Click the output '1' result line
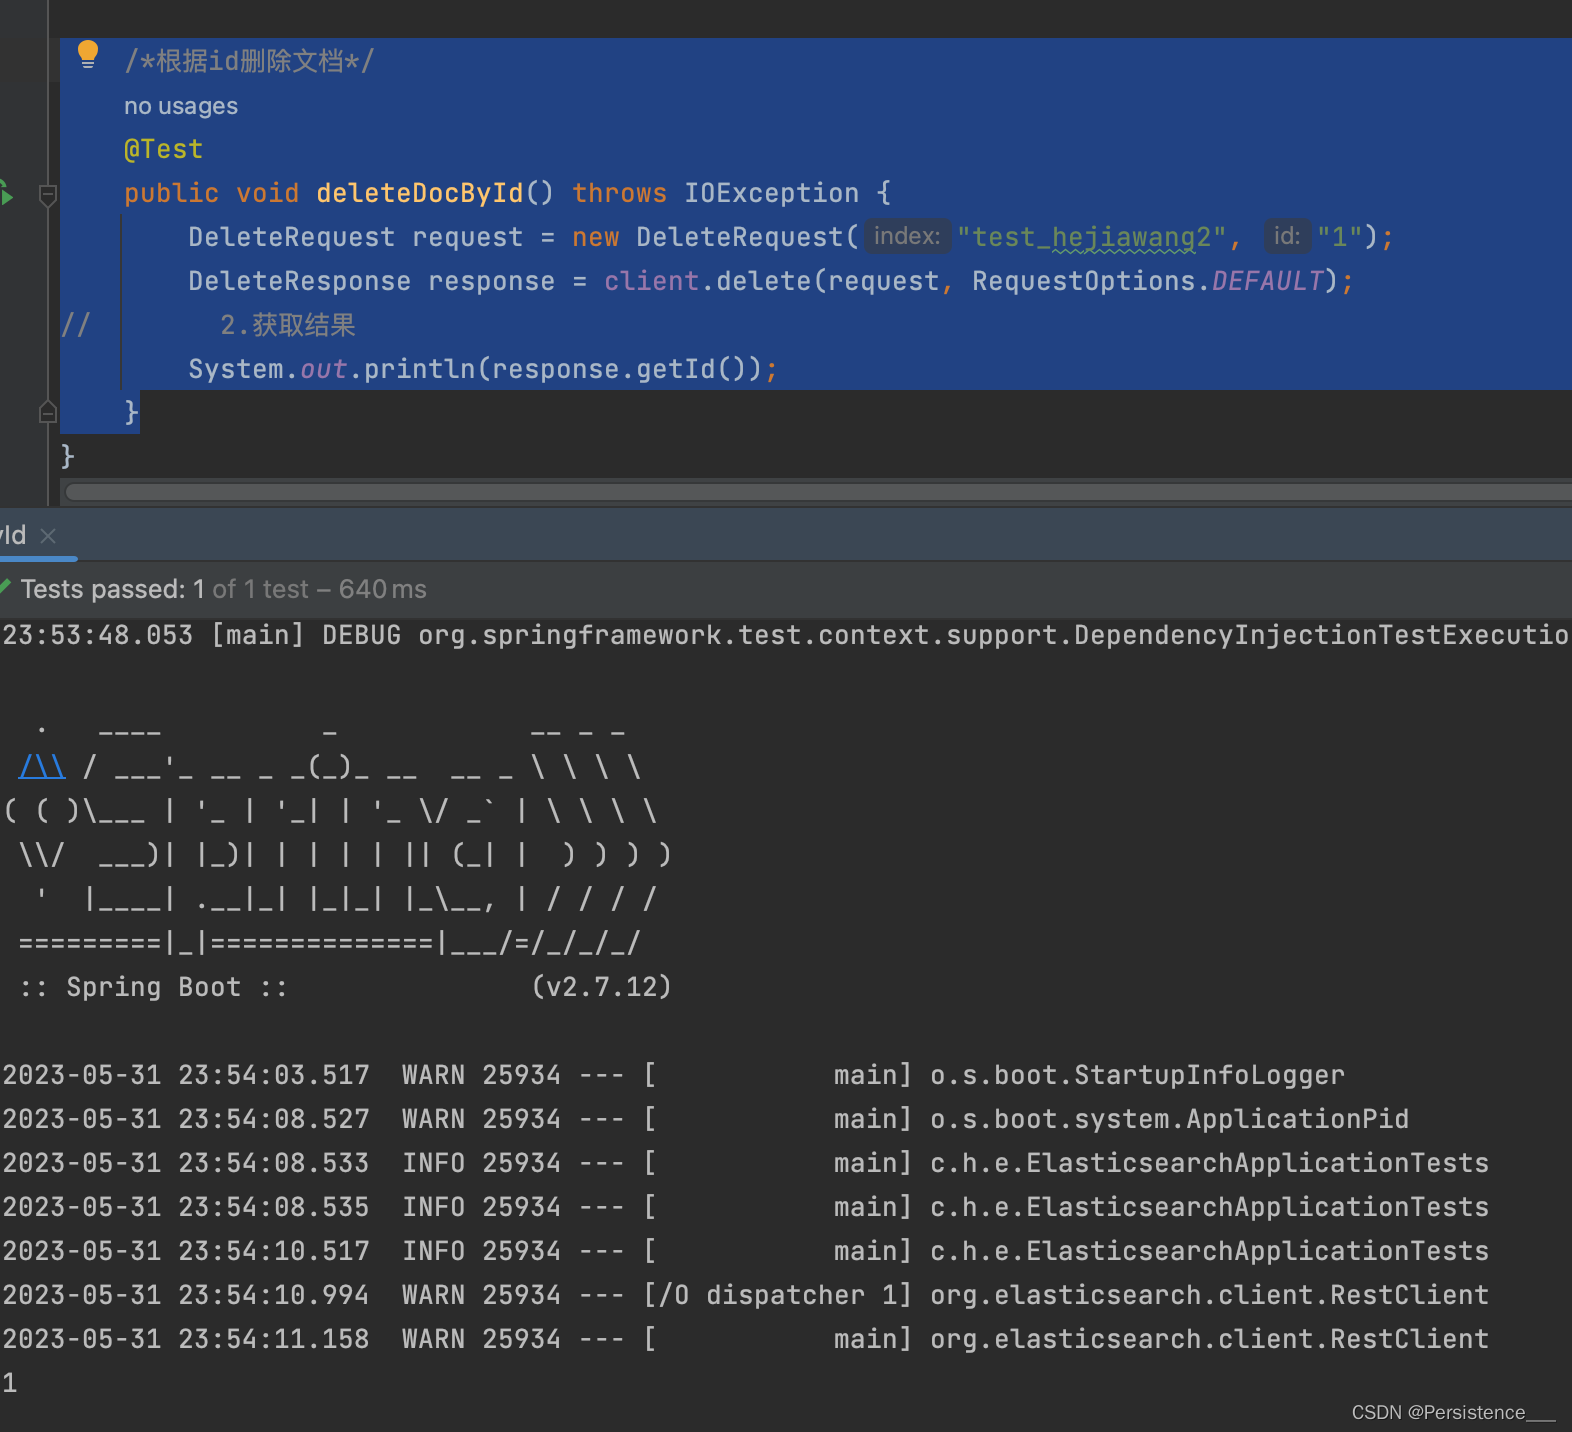1572x1432 pixels. pos(10,1383)
